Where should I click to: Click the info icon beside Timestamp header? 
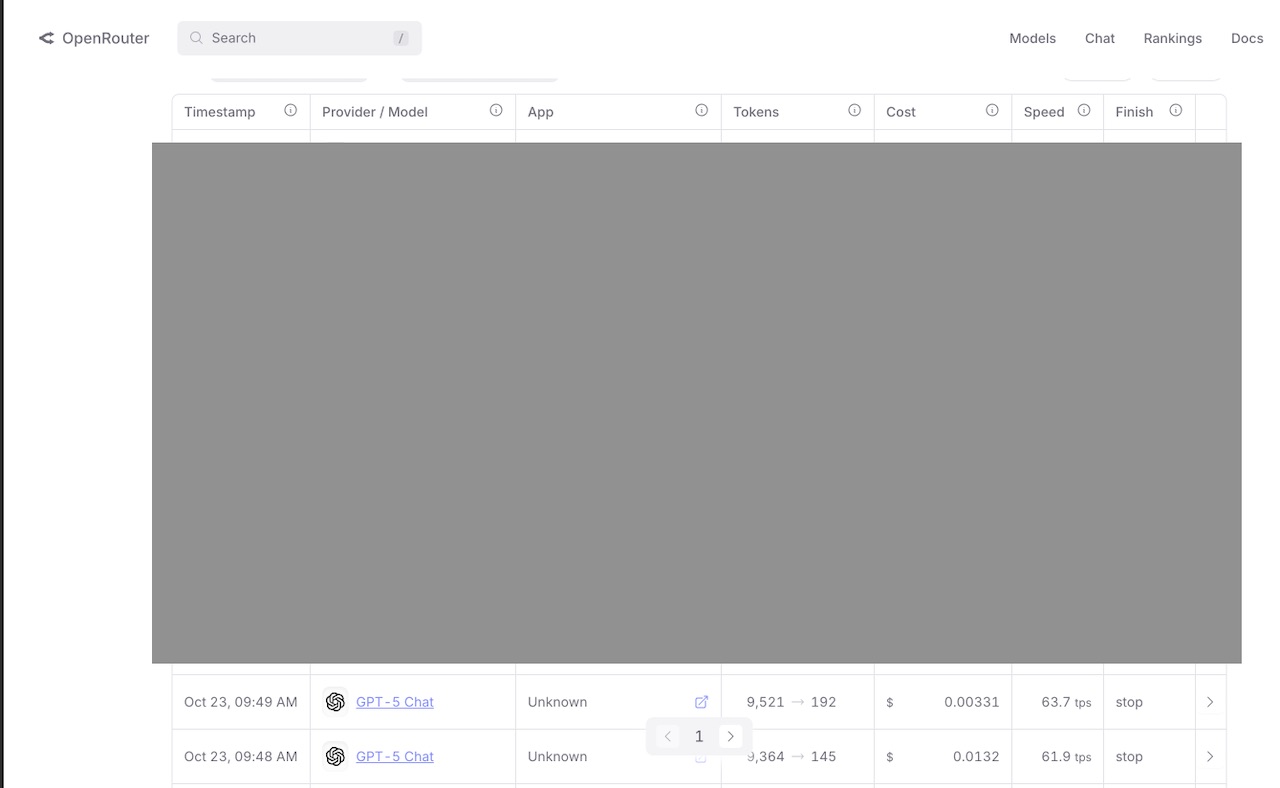291,110
